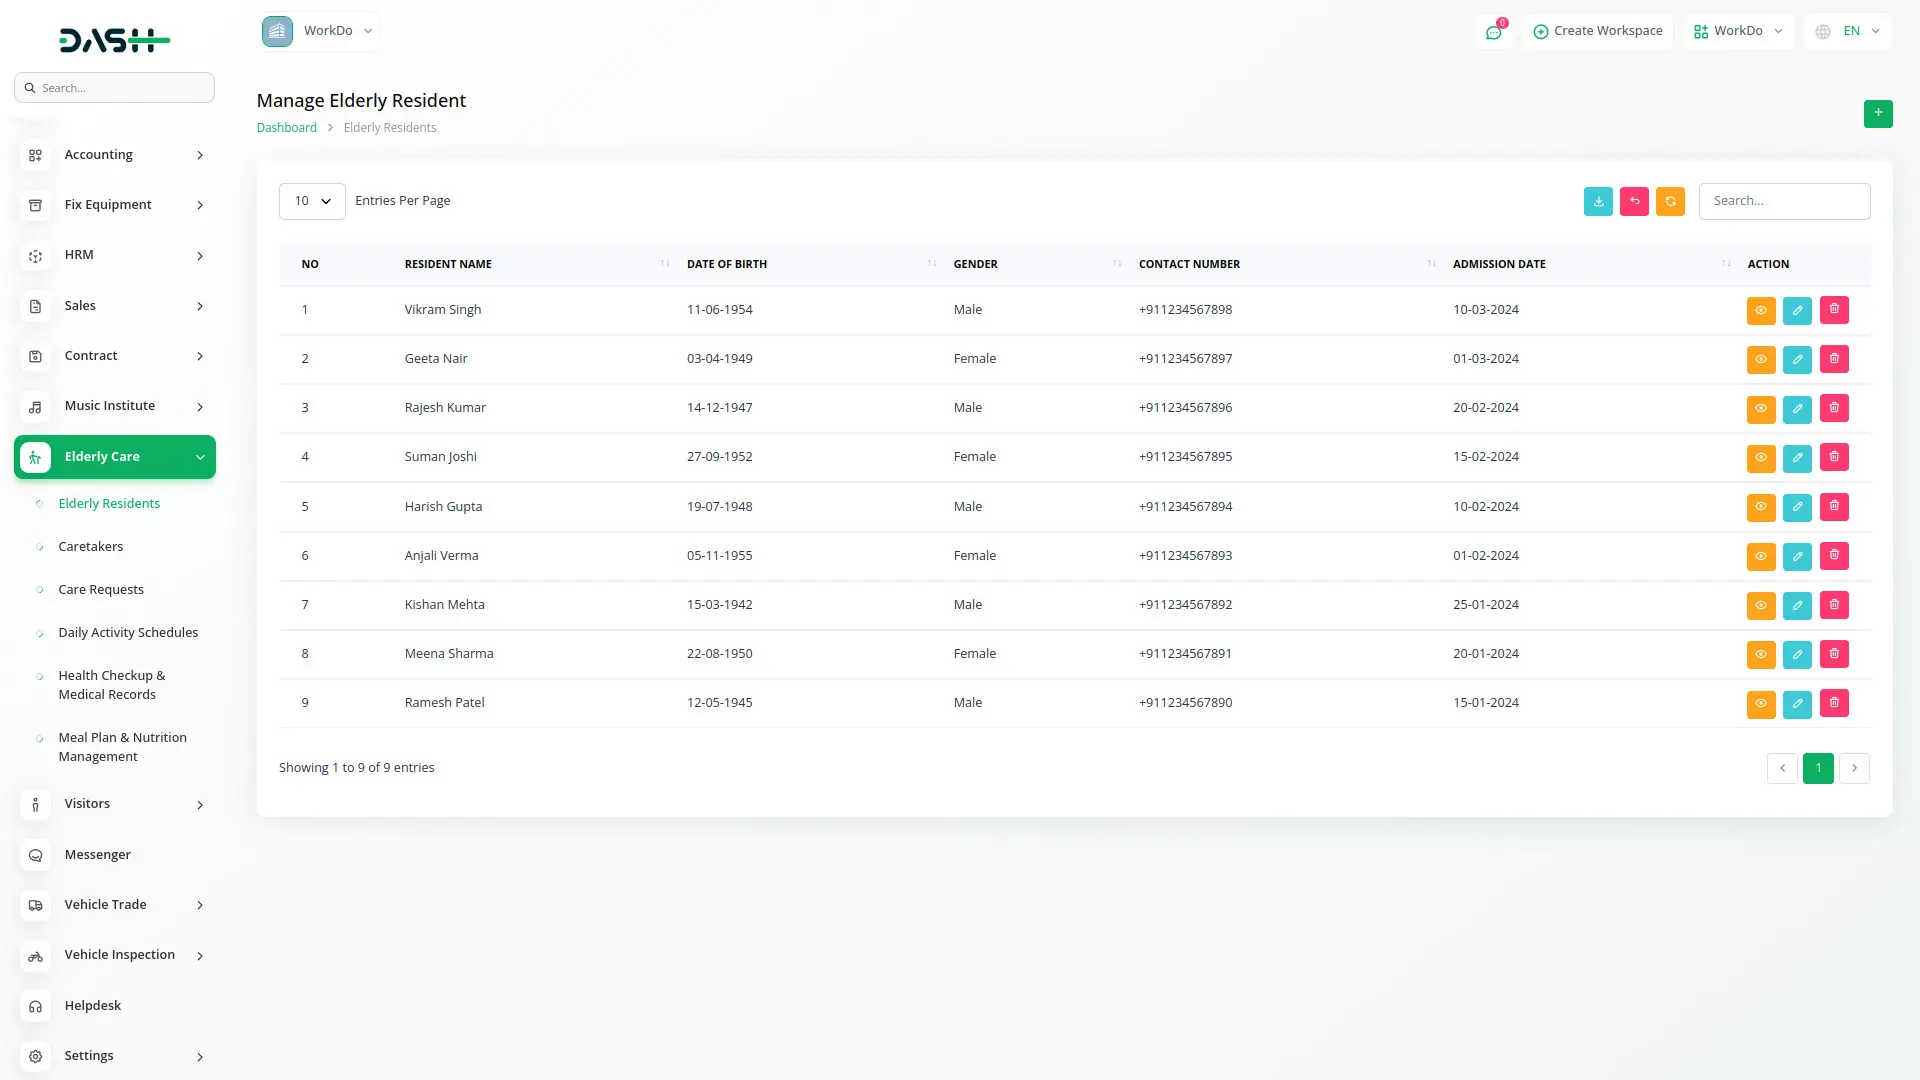Delete Rajesh Kumar's resident entry
Screen dimensions: 1920x1080
1834,408
